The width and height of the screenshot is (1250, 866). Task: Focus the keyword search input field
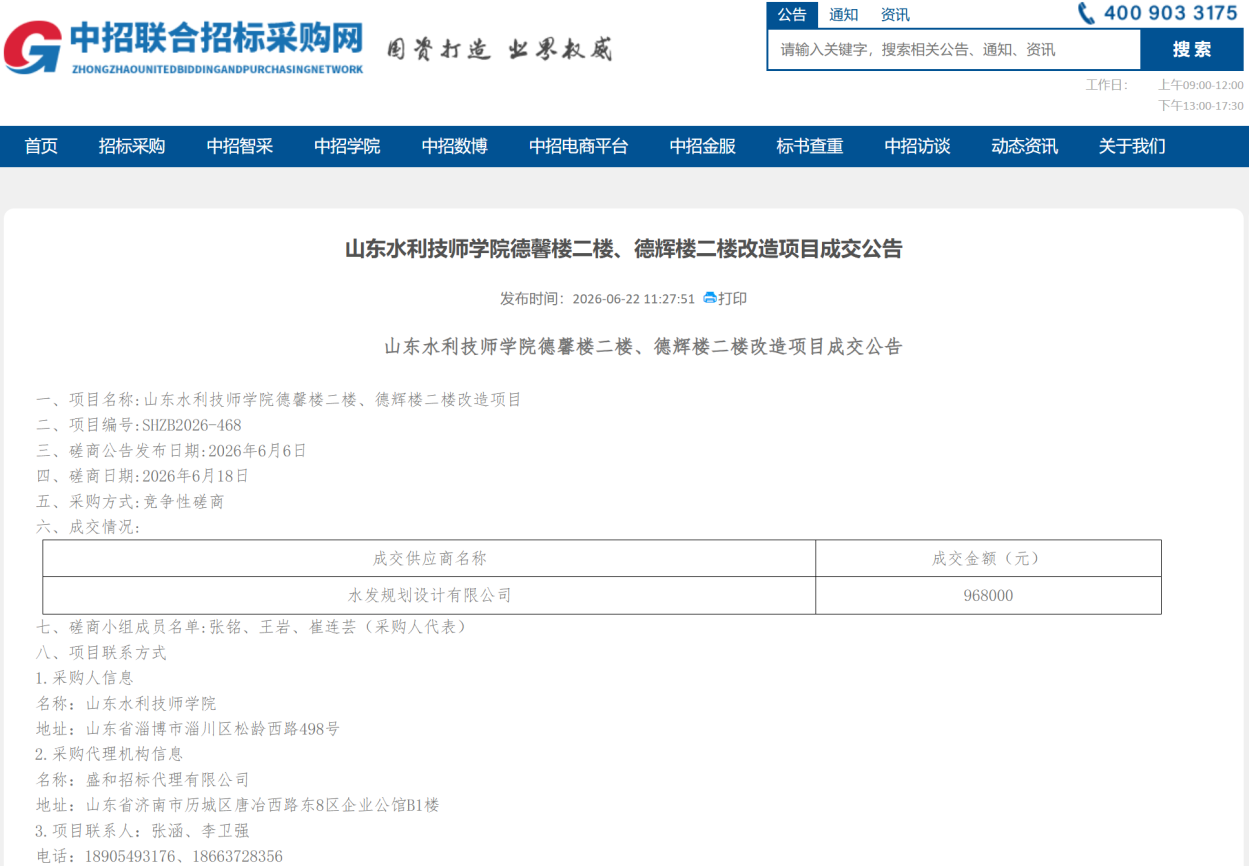(x=954, y=49)
